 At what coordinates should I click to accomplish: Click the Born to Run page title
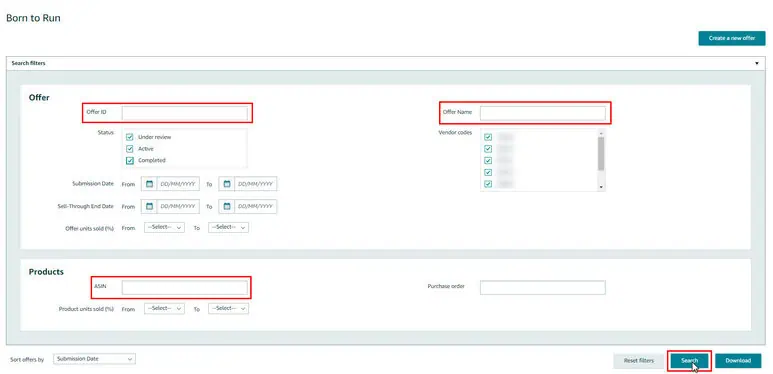34,18
